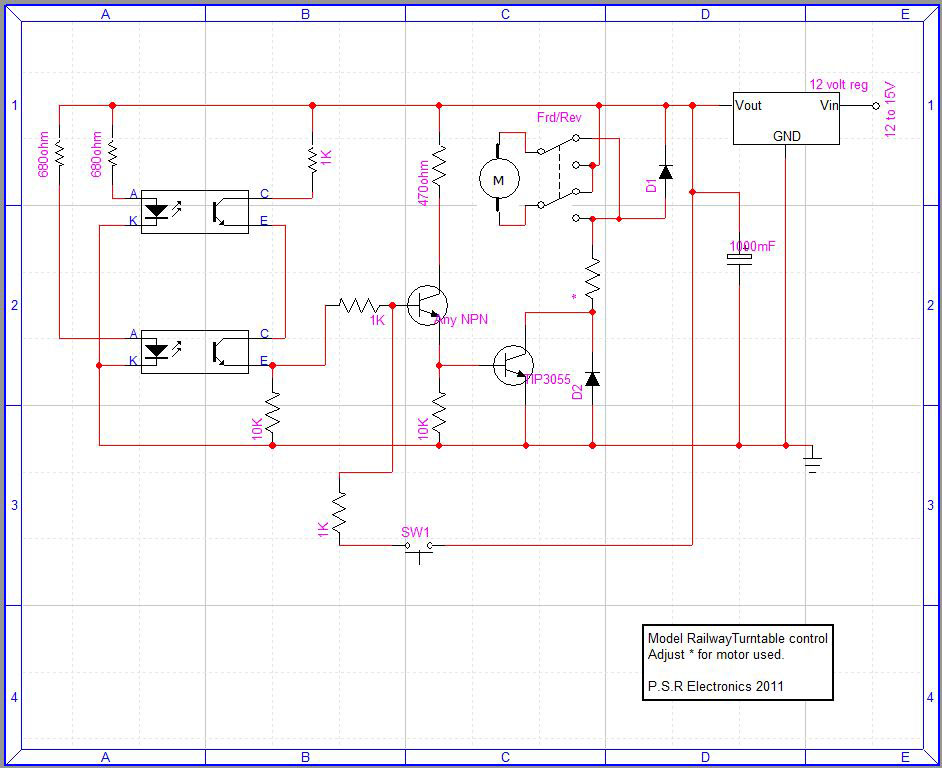This screenshot has height=768, width=942.
Task: Select the lower optocoupler component
Action: pos(194,351)
